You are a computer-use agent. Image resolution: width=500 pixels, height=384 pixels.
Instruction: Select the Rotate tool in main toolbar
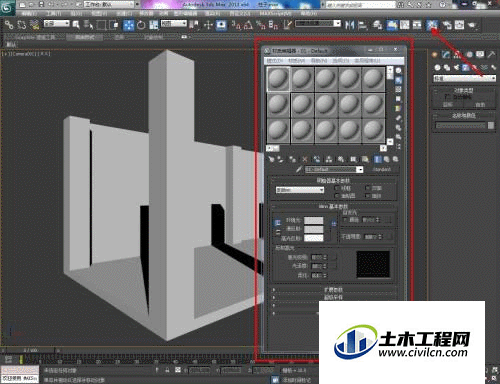coord(141,25)
